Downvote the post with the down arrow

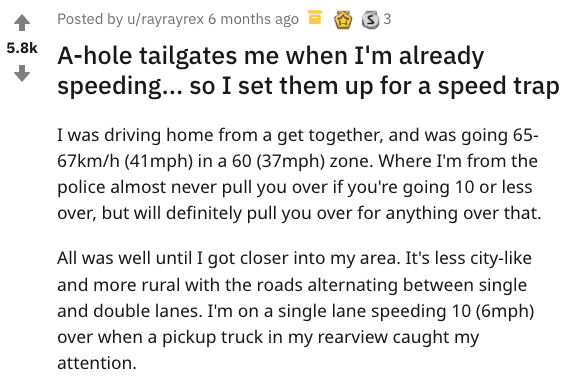[x=22, y=73]
